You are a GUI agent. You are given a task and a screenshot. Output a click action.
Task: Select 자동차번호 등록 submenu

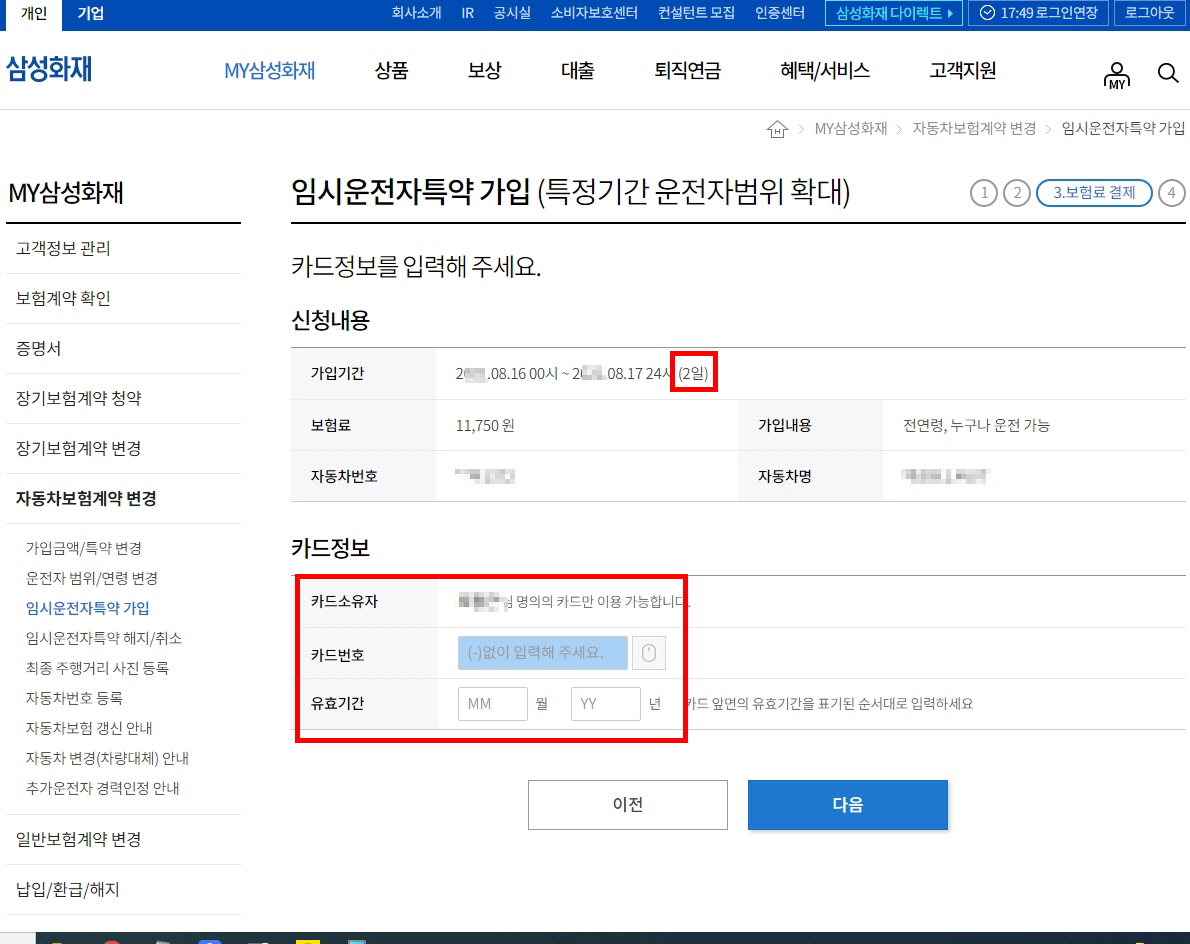(x=74, y=698)
